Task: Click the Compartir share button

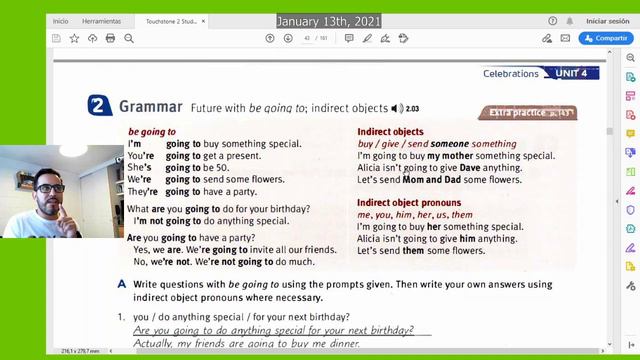Action: (x=606, y=38)
